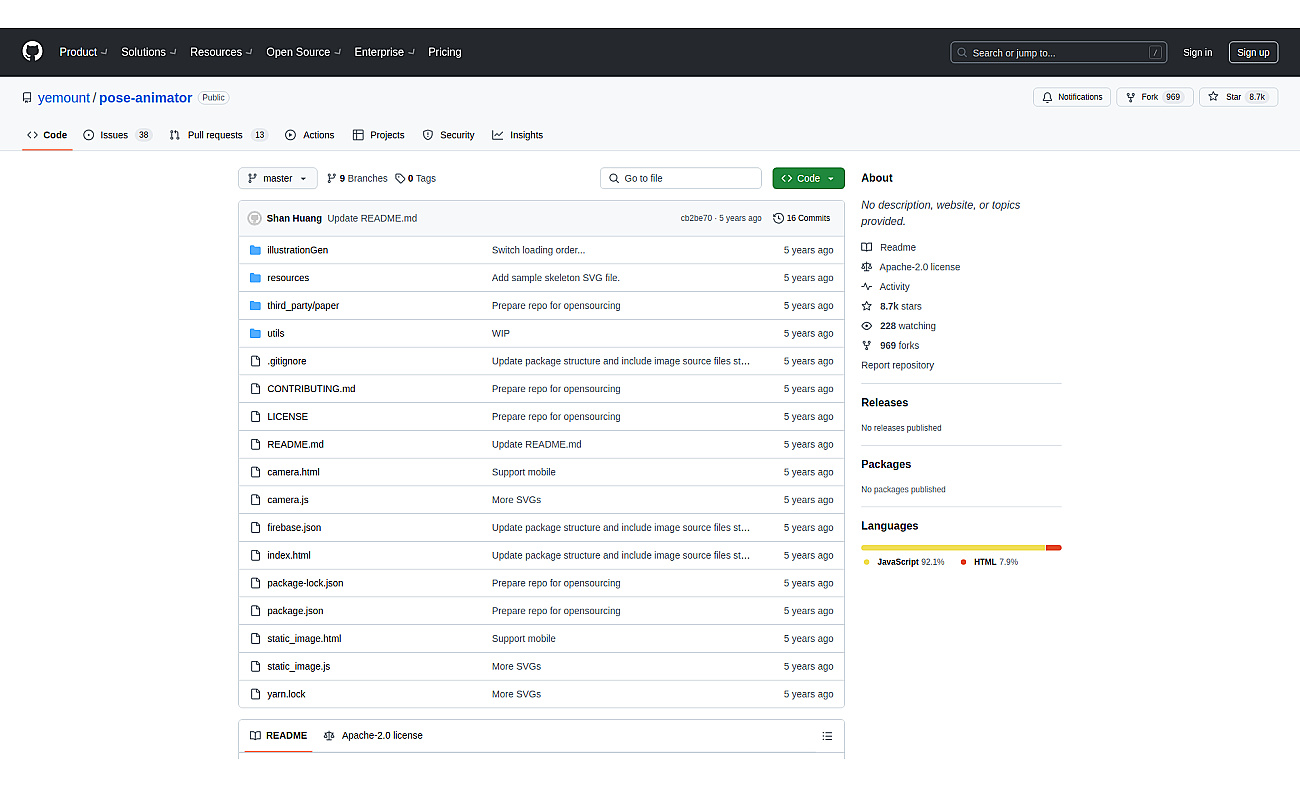Click the Search or jump to field

1058,53
